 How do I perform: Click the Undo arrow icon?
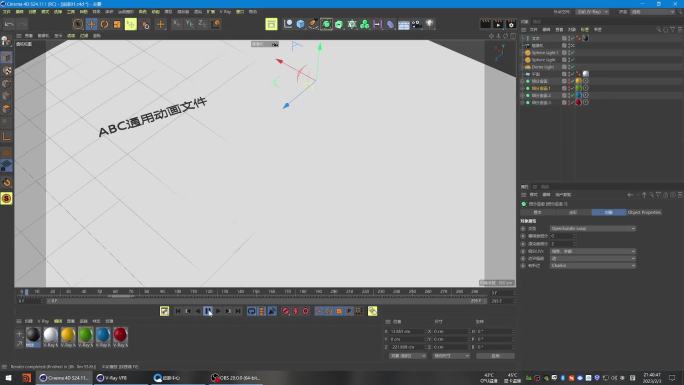[x=9, y=24]
